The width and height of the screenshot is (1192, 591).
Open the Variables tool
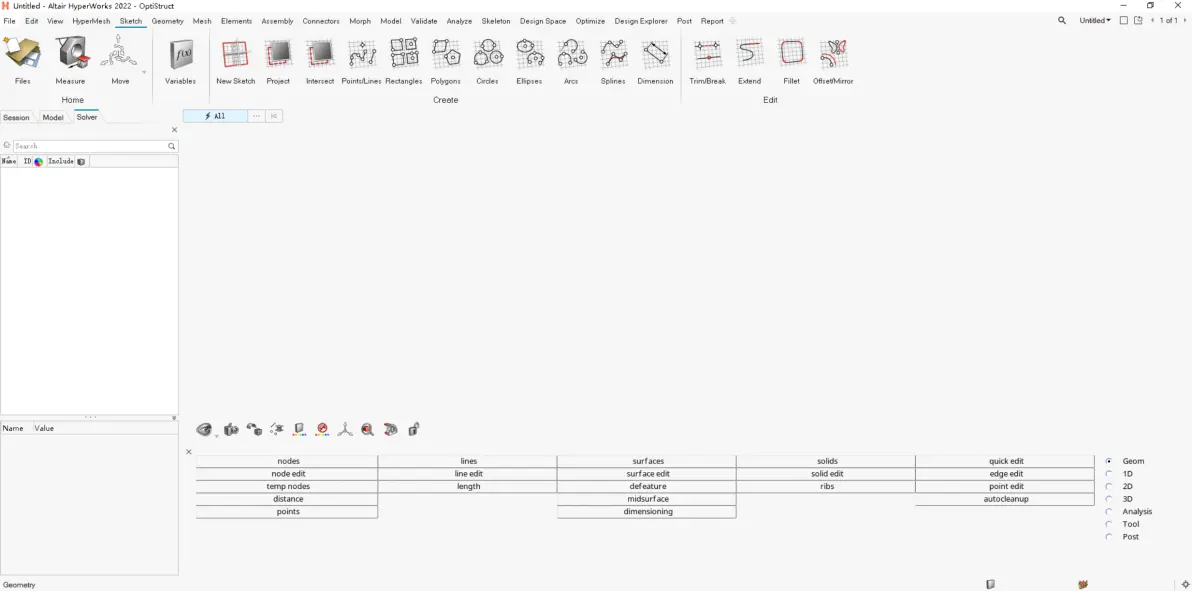180,61
